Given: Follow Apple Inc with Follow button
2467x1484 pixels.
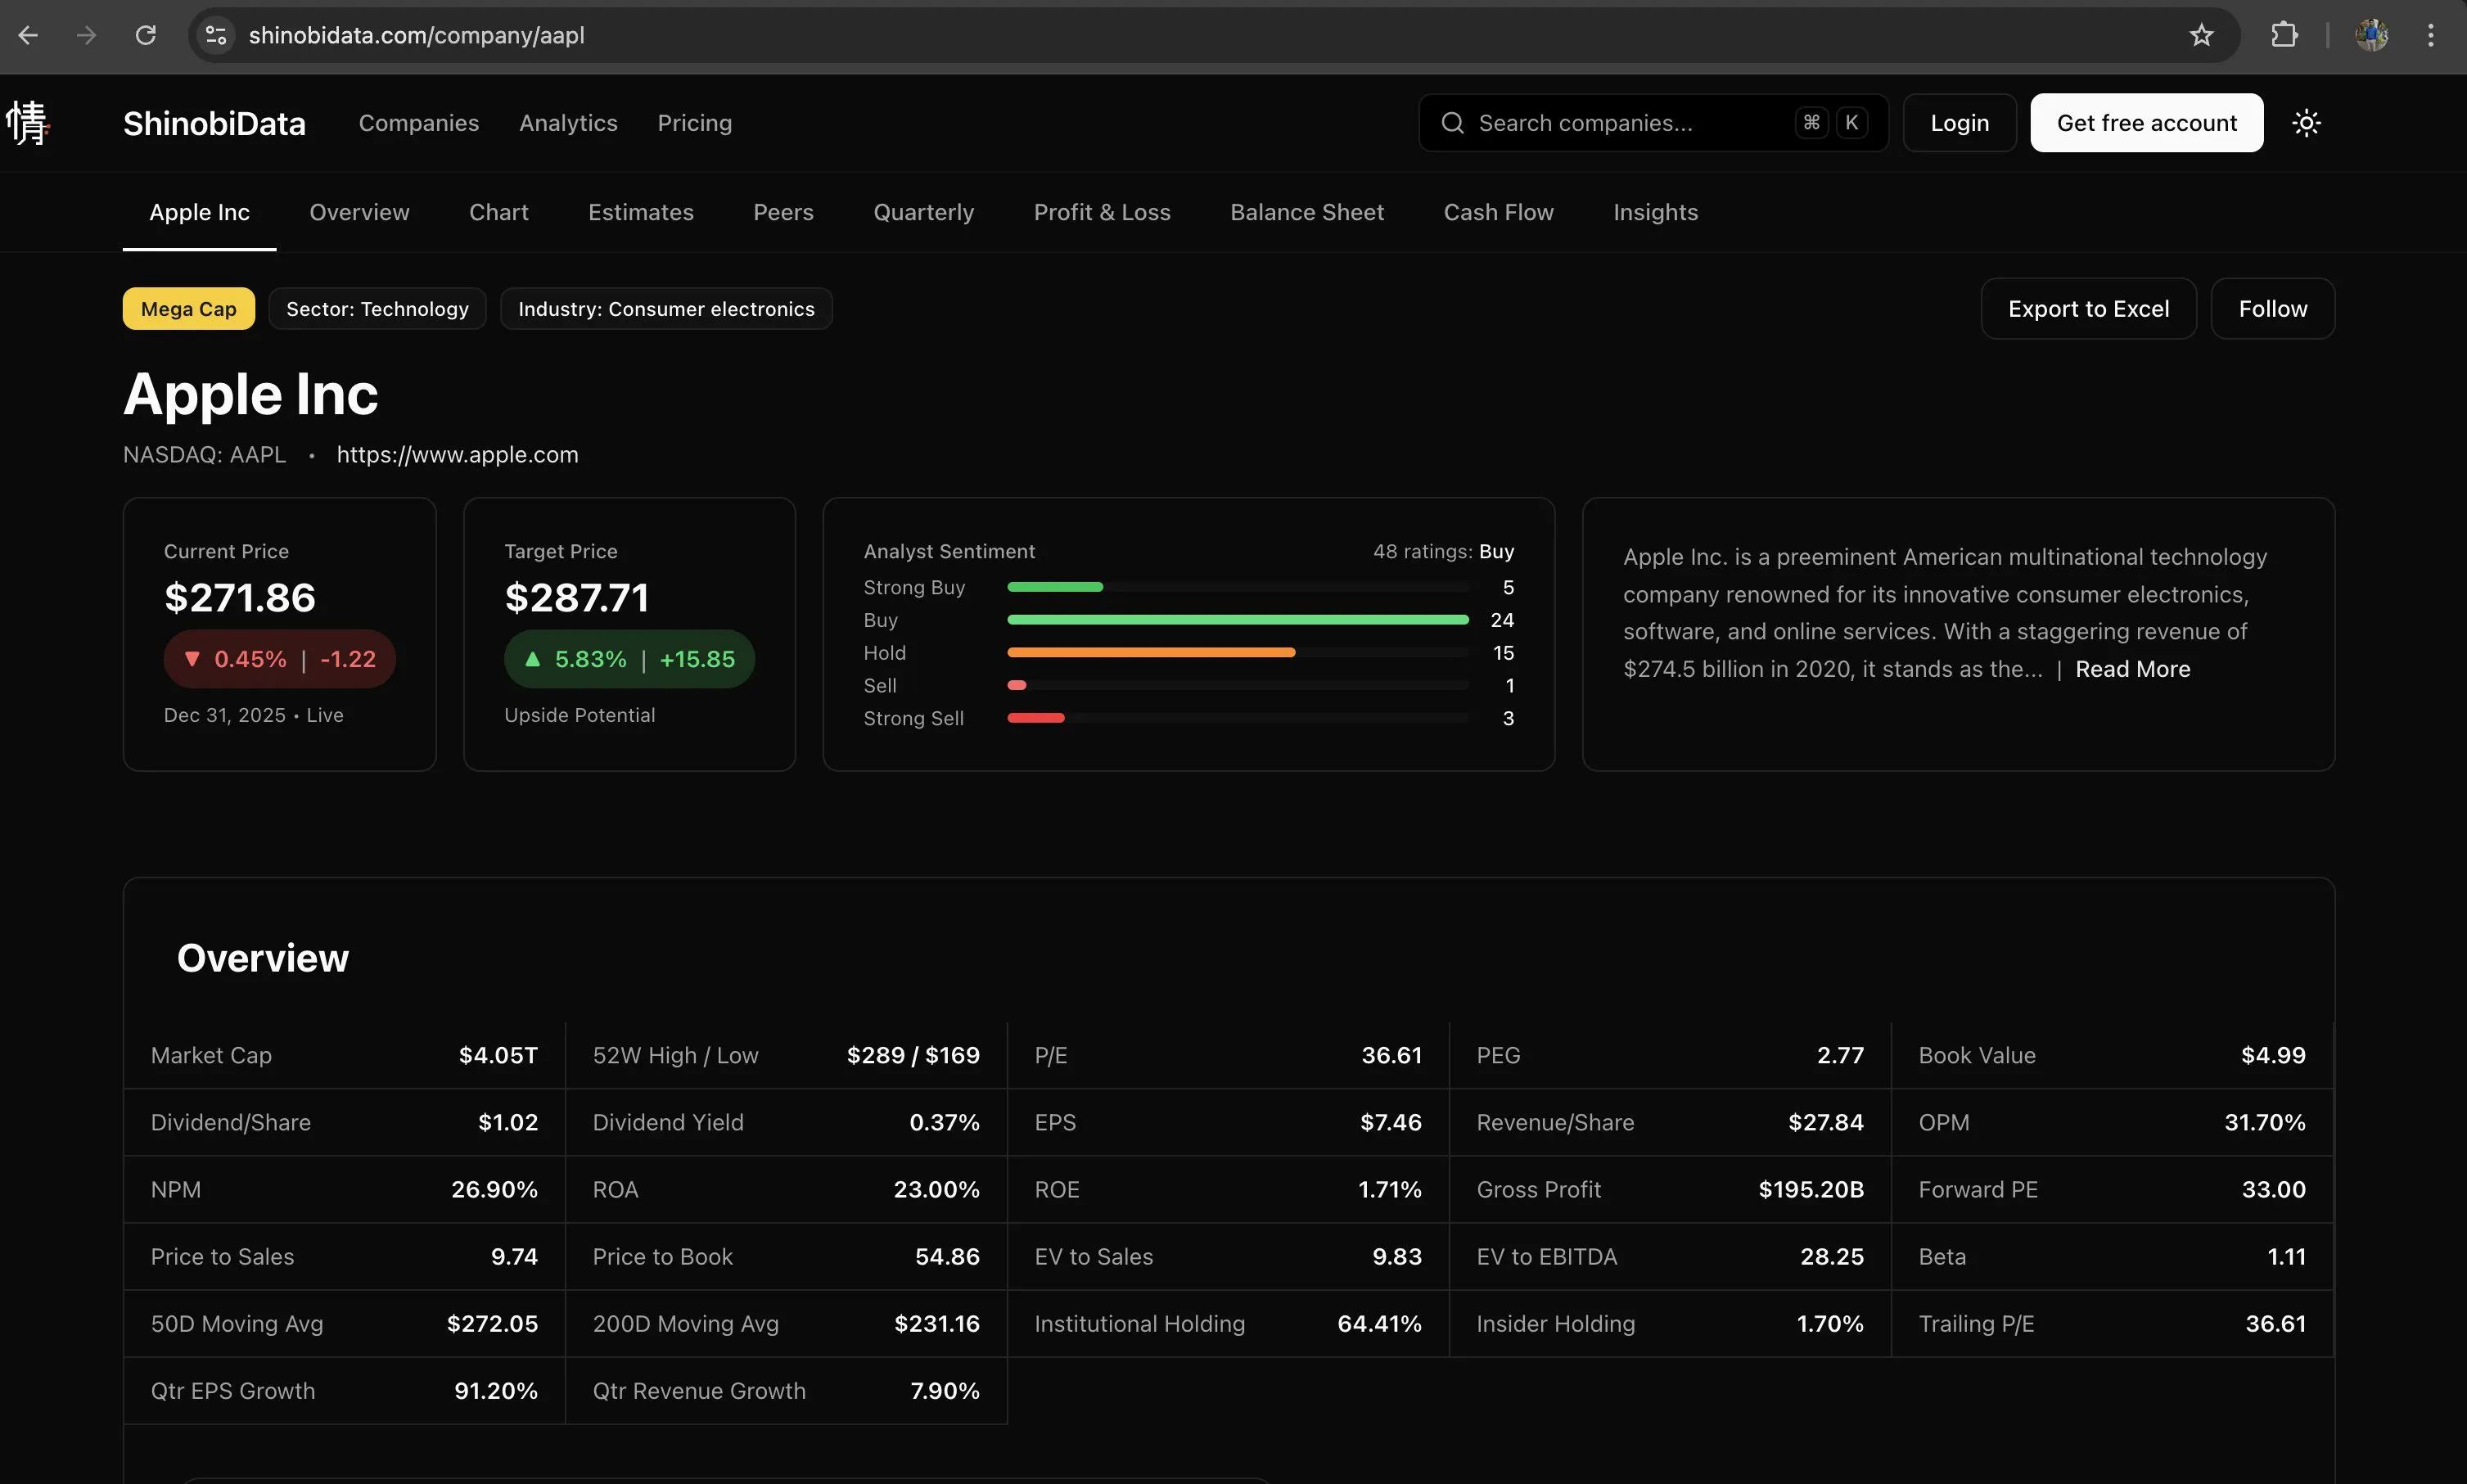Looking at the screenshot, I should [x=2272, y=309].
